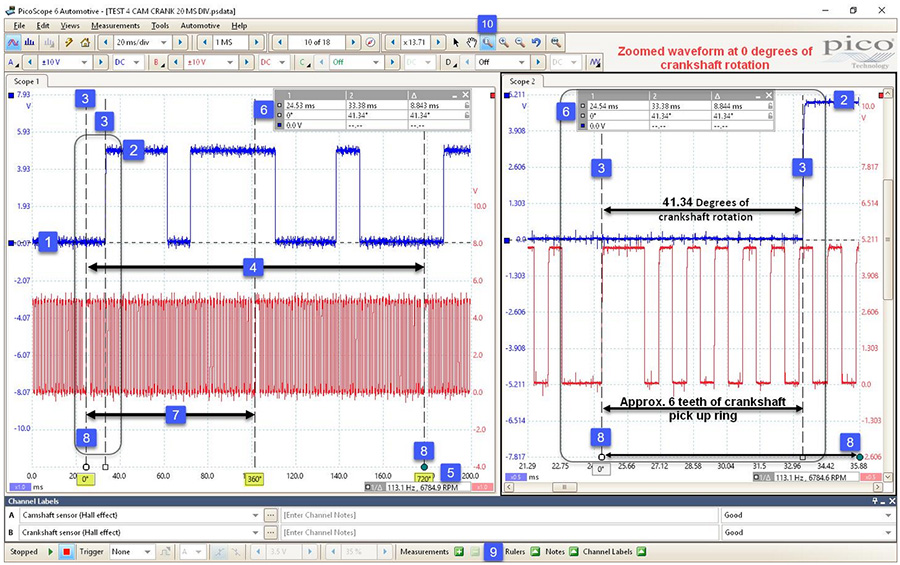Switch to the Scope 2 tab
This screenshot has height=565, width=900.
pos(522,82)
